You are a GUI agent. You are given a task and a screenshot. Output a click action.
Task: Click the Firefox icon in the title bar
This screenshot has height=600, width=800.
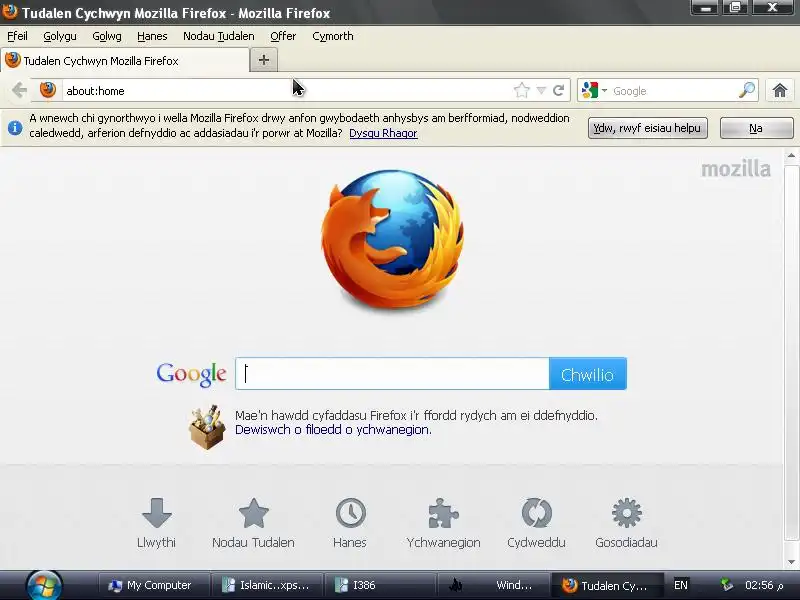tap(9, 12)
